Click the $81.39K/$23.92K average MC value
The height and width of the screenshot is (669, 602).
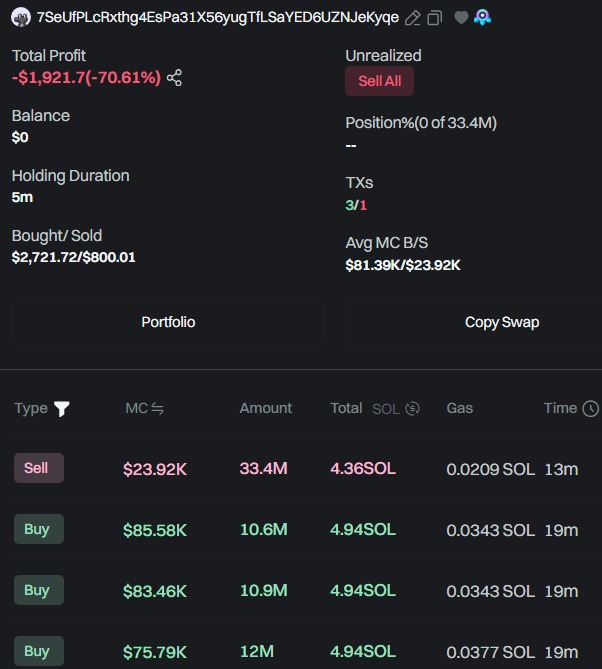tap(403, 265)
